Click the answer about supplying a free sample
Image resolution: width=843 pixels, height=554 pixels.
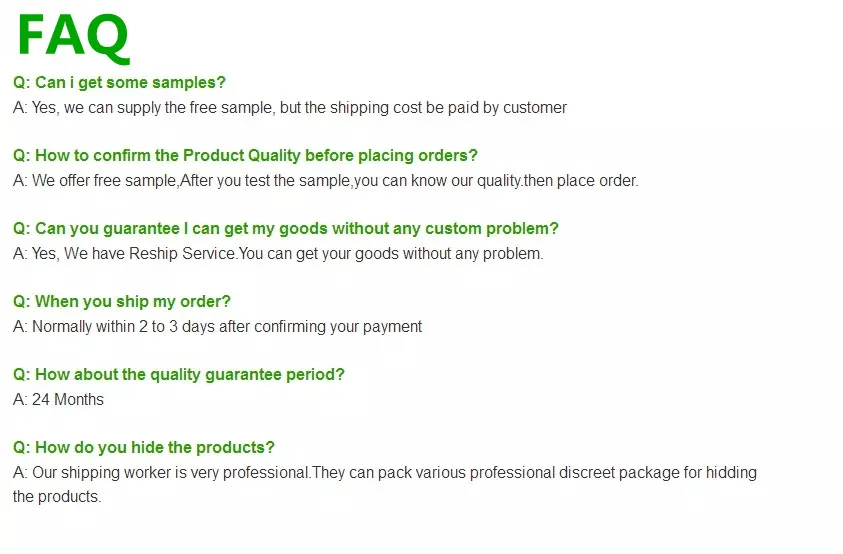(289, 107)
